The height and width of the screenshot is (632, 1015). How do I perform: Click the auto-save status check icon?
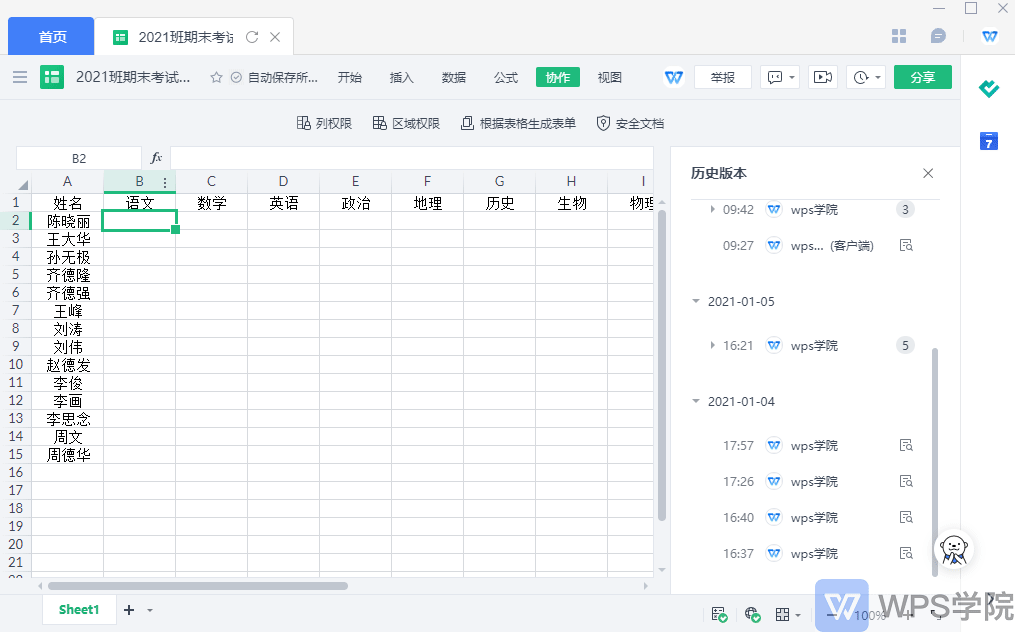pyautogui.click(x=236, y=77)
